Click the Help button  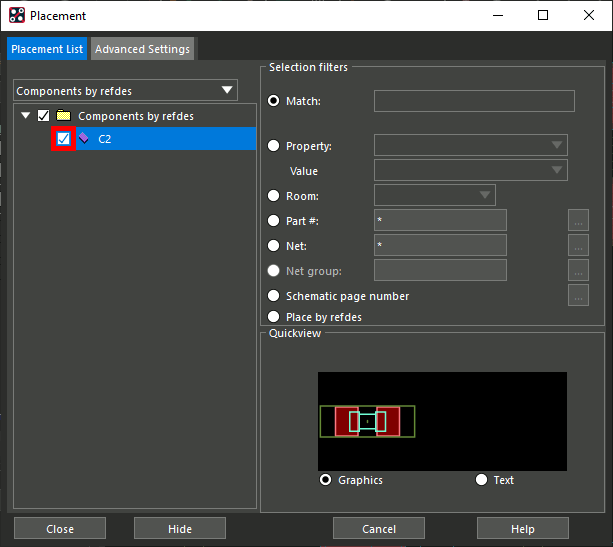tap(523, 529)
